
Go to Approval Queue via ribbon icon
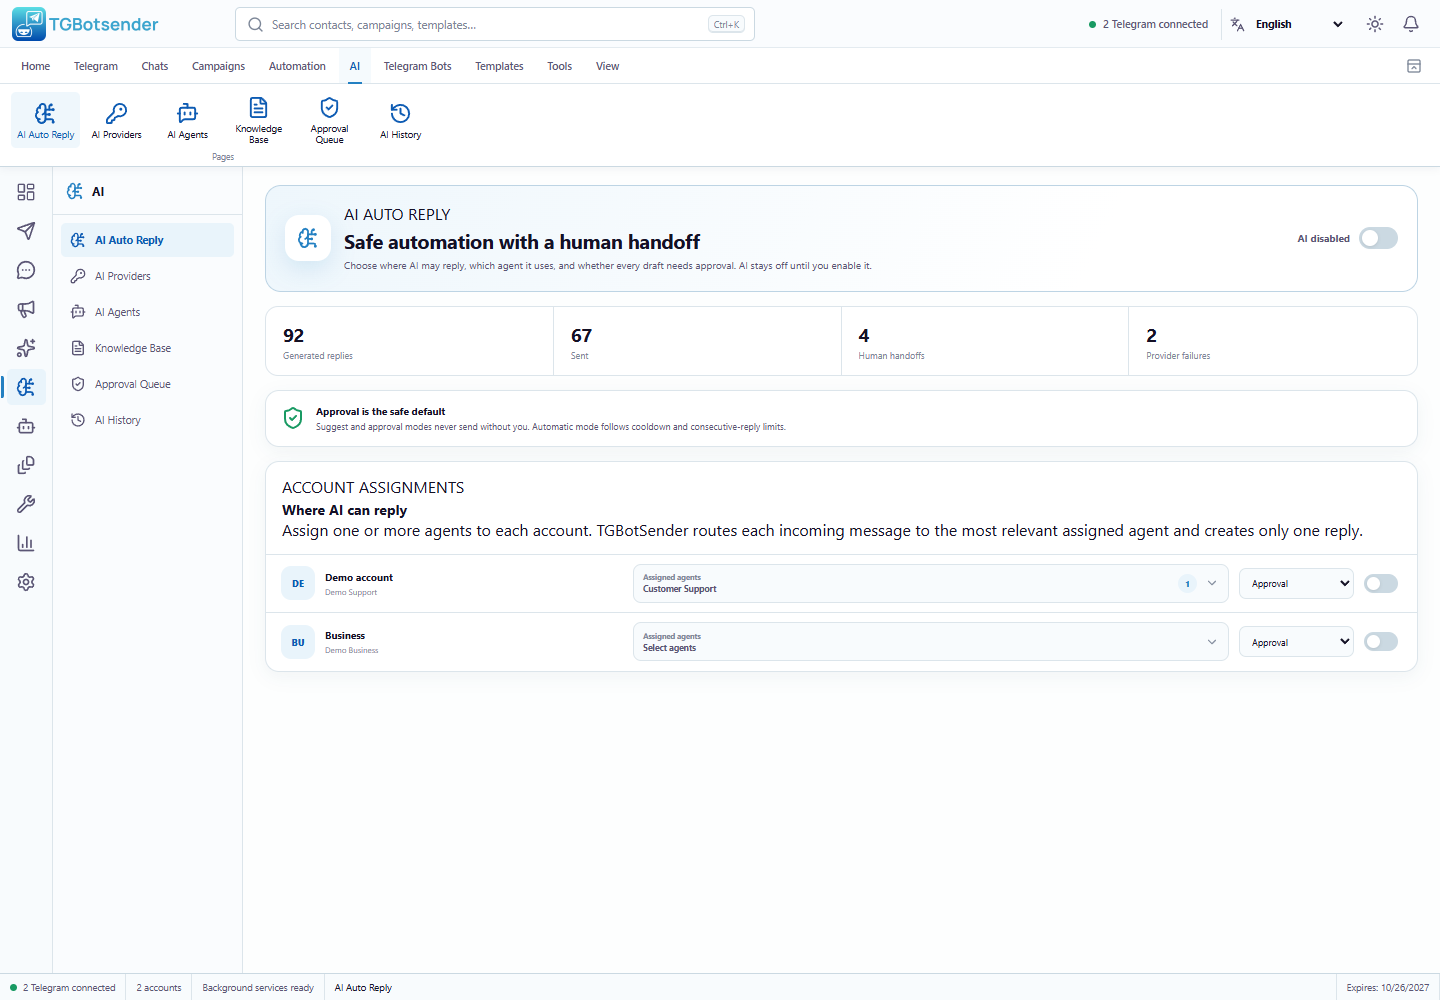coord(329,120)
